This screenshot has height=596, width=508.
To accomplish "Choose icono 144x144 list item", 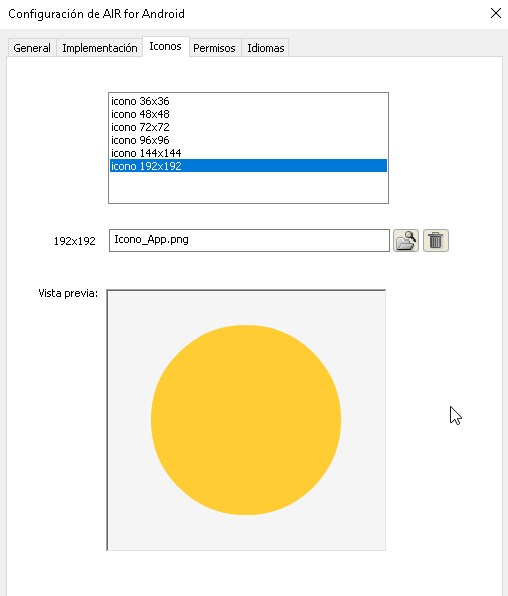I will pos(248,153).
